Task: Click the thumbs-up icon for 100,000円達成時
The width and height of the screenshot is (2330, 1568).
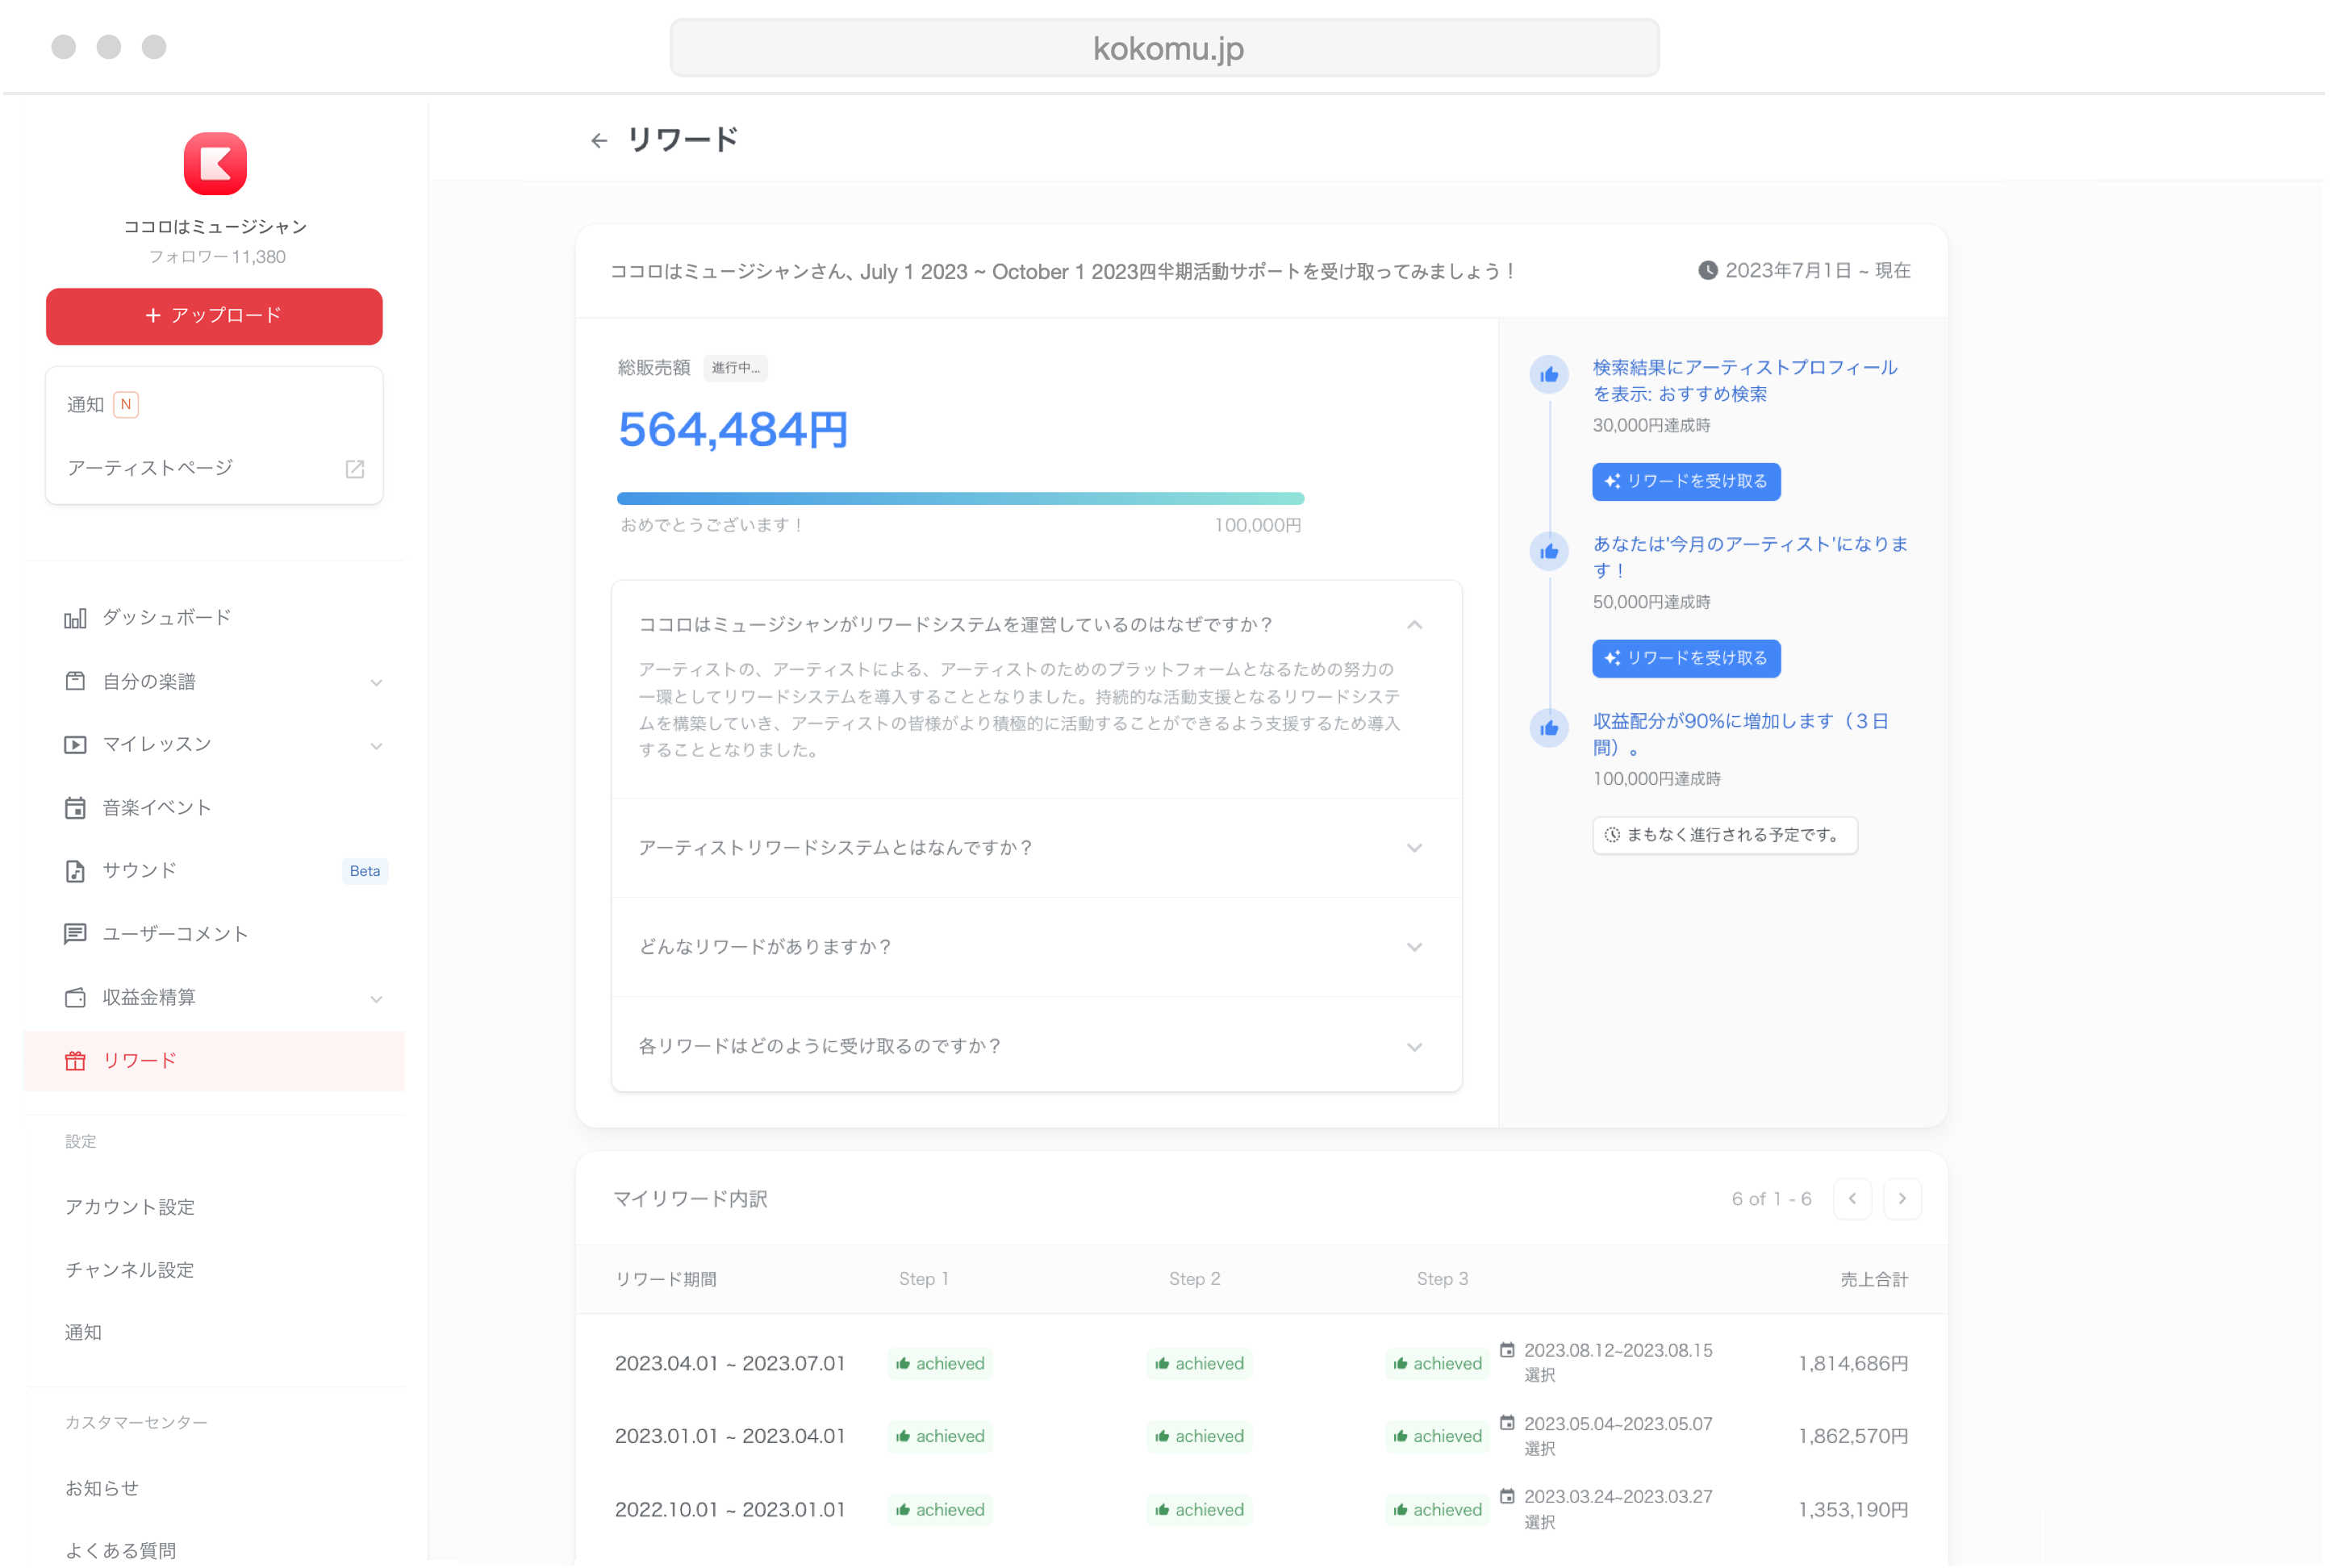Action: pyautogui.click(x=1549, y=729)
